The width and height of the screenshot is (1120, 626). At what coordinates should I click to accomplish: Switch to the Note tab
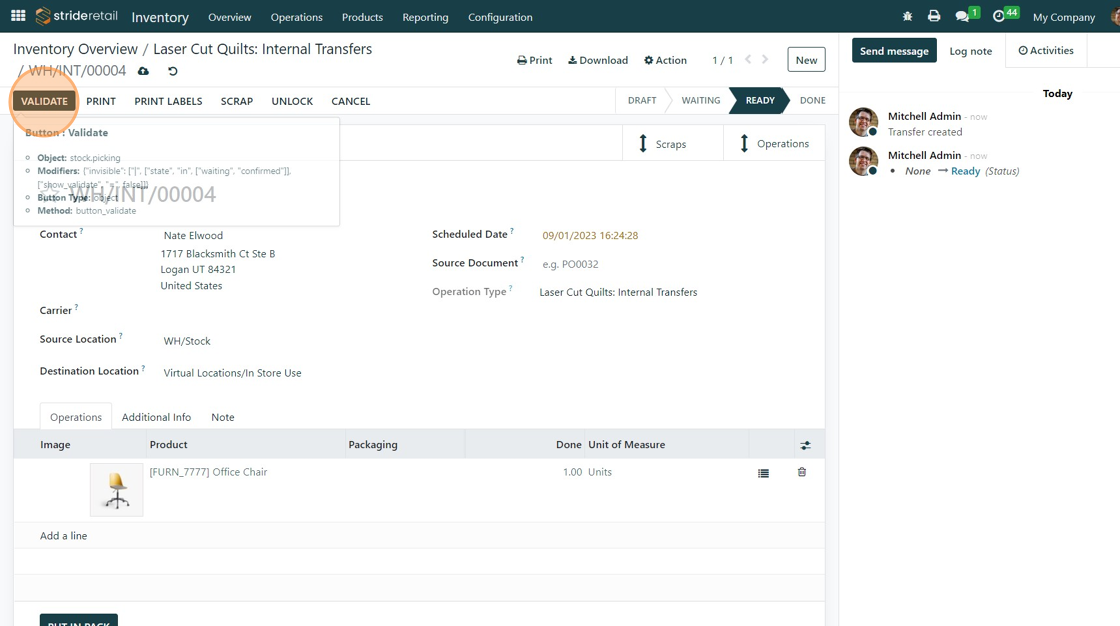point(223,417)
